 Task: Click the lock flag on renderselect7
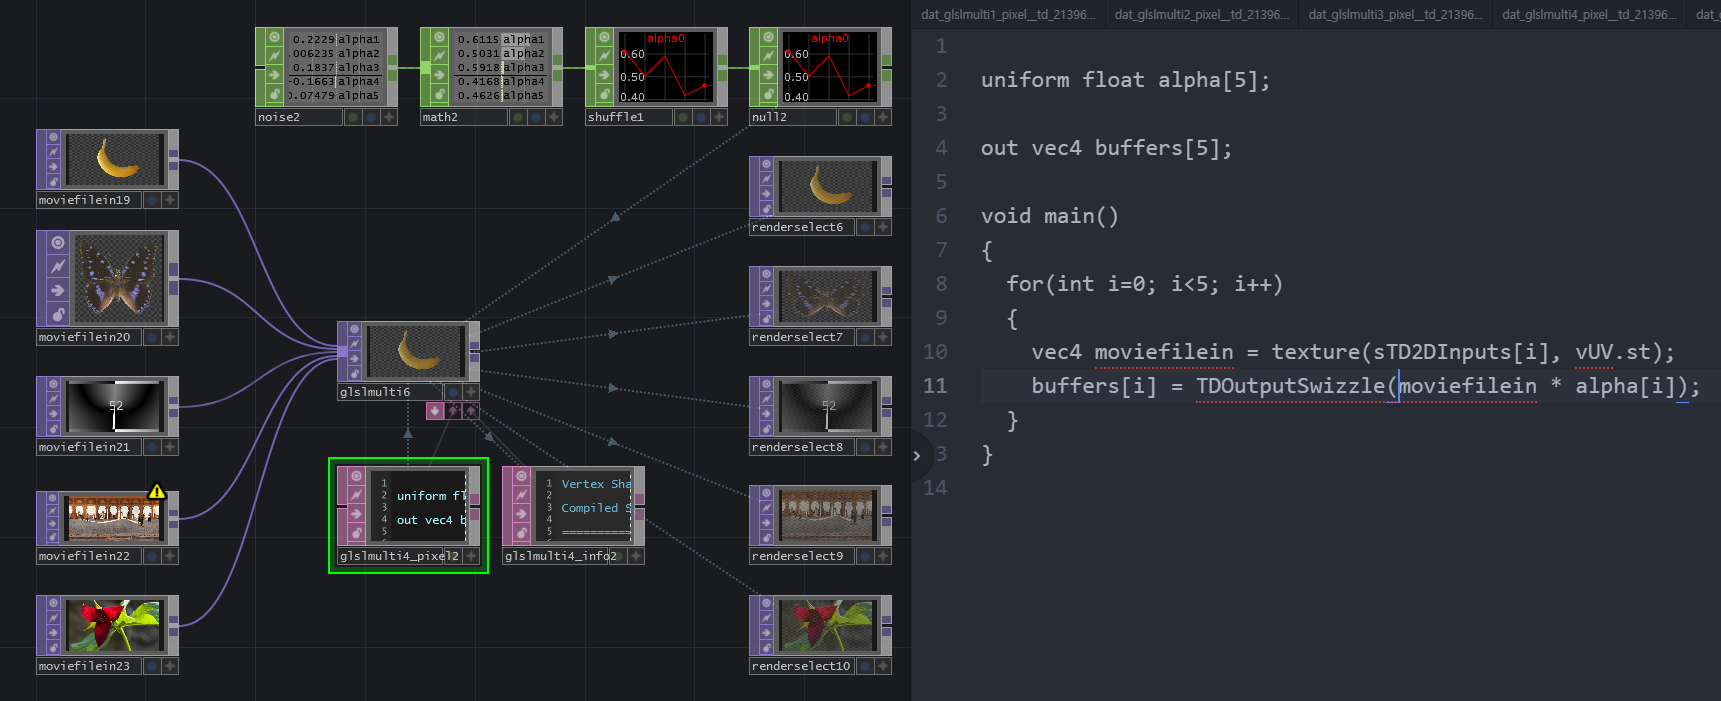767,317
